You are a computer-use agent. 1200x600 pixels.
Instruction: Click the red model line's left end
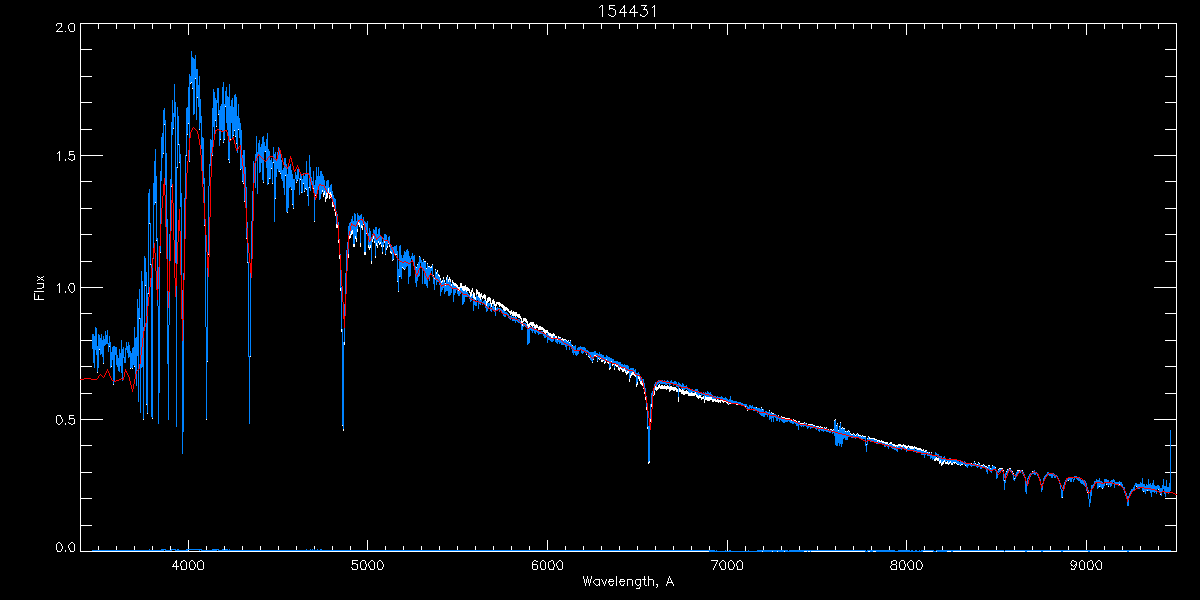(x=83, y=379)
